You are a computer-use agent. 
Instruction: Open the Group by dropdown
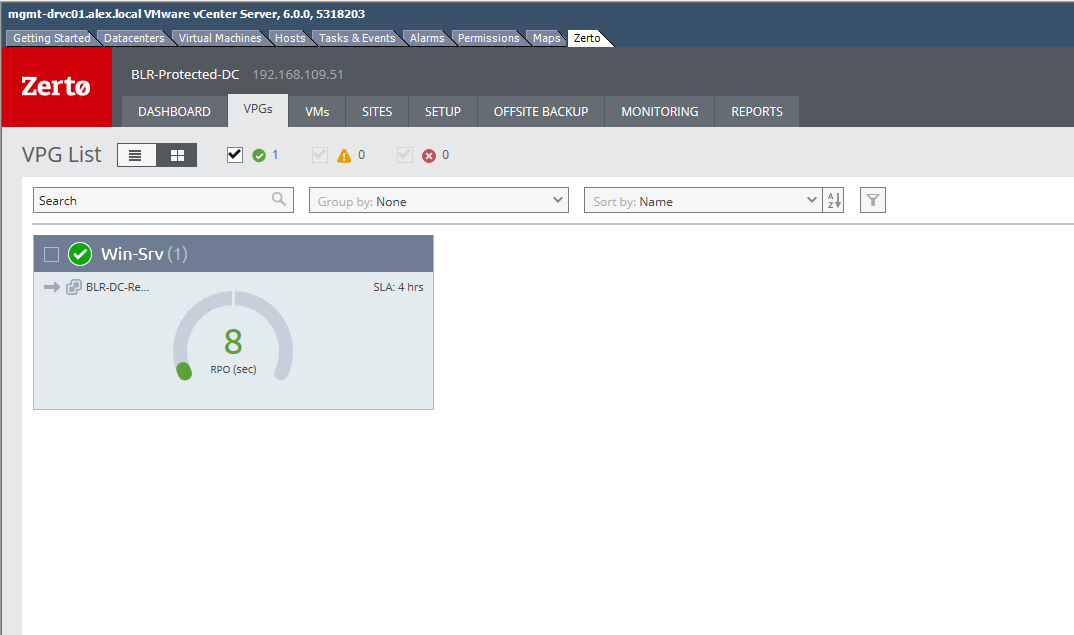(x=438, y=201)
